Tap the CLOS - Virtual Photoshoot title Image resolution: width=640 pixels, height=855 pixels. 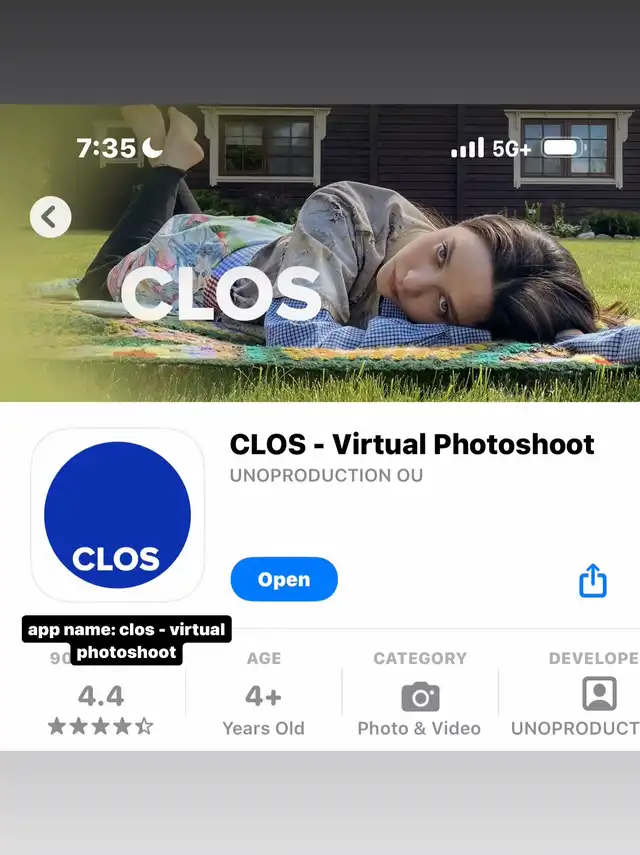coord(412,444)
